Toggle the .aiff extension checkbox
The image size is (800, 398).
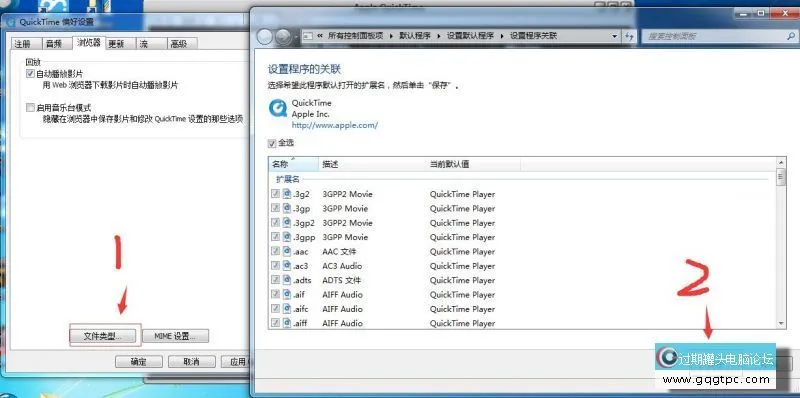coord(275,322)
